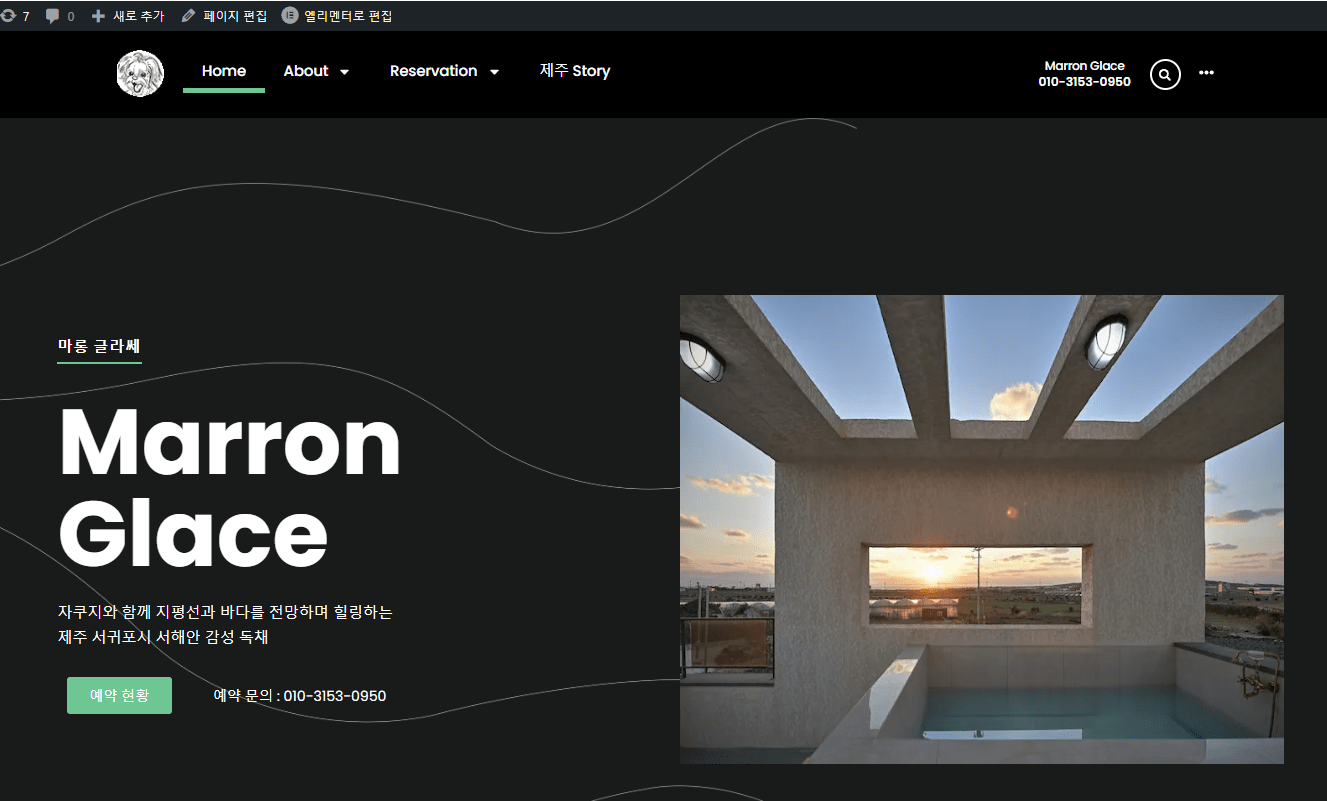Viewport: 1327px width, 801px height.
Task: Click the dog logo in the header
Action: click(140, 74)
